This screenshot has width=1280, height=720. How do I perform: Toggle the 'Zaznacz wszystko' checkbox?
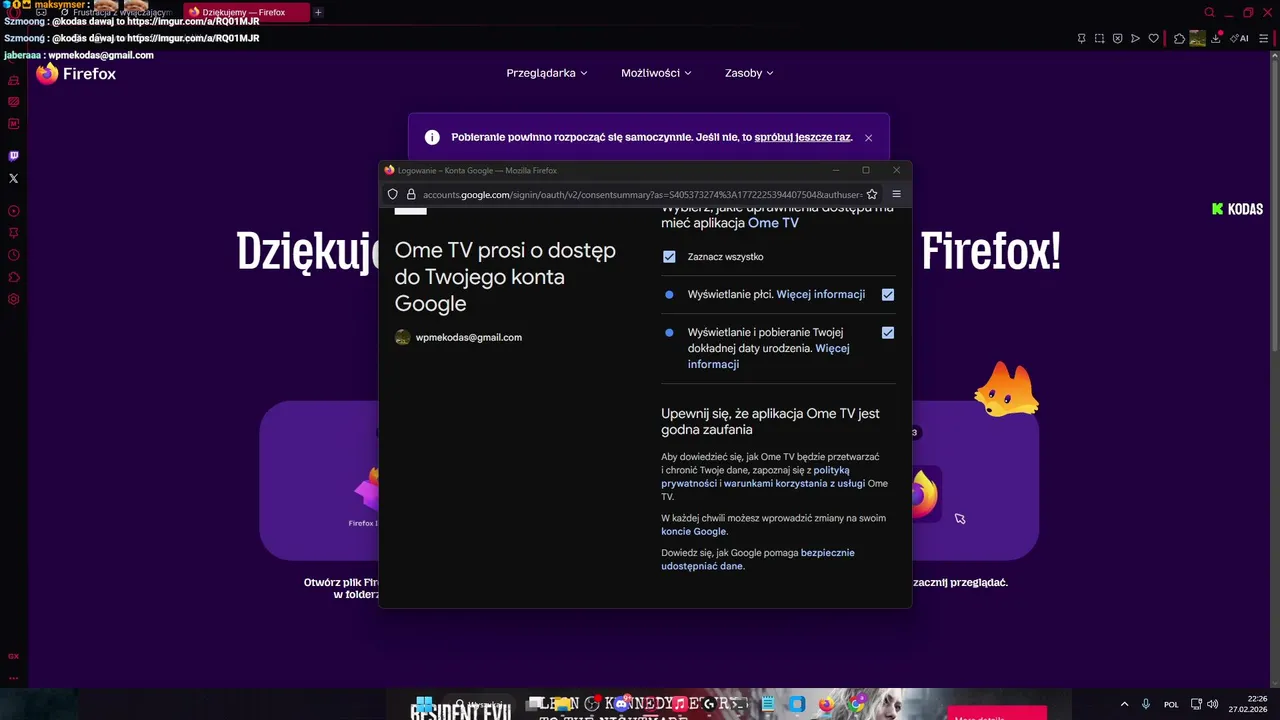[x=669, y=257]
